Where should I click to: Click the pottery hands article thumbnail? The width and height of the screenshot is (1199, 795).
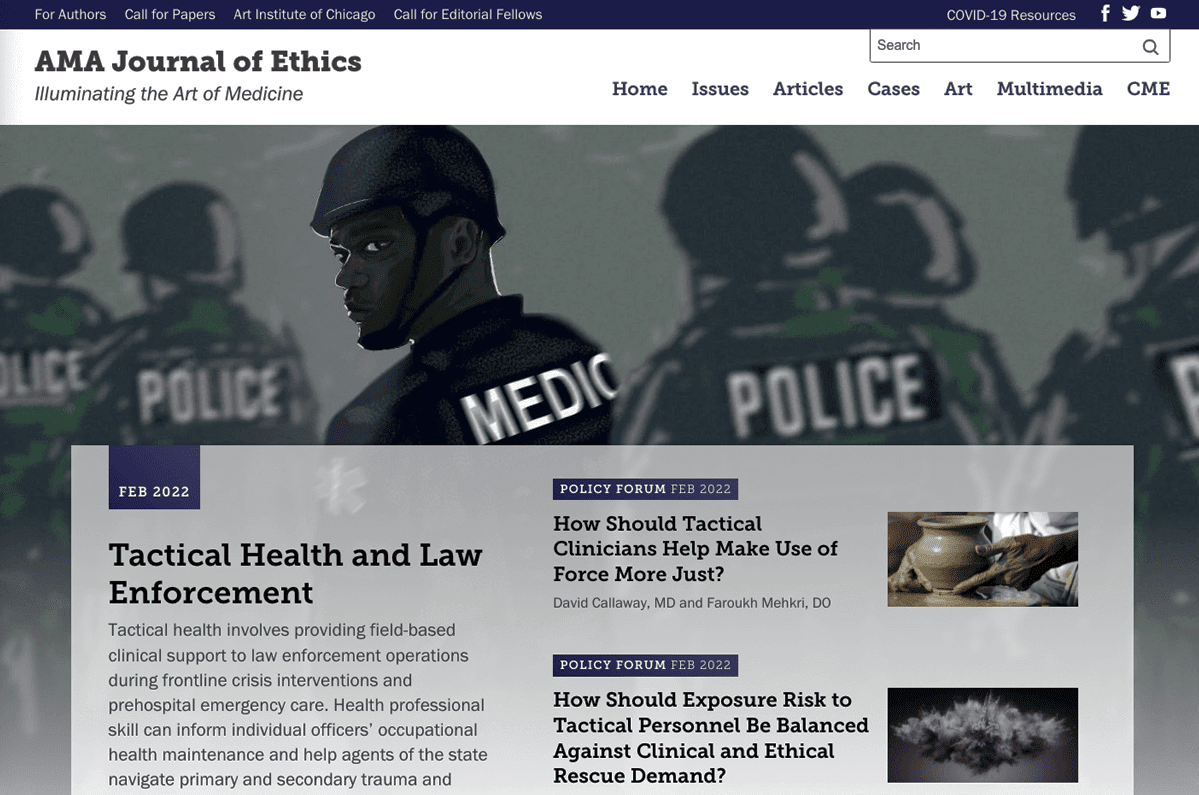coord(983,560)
